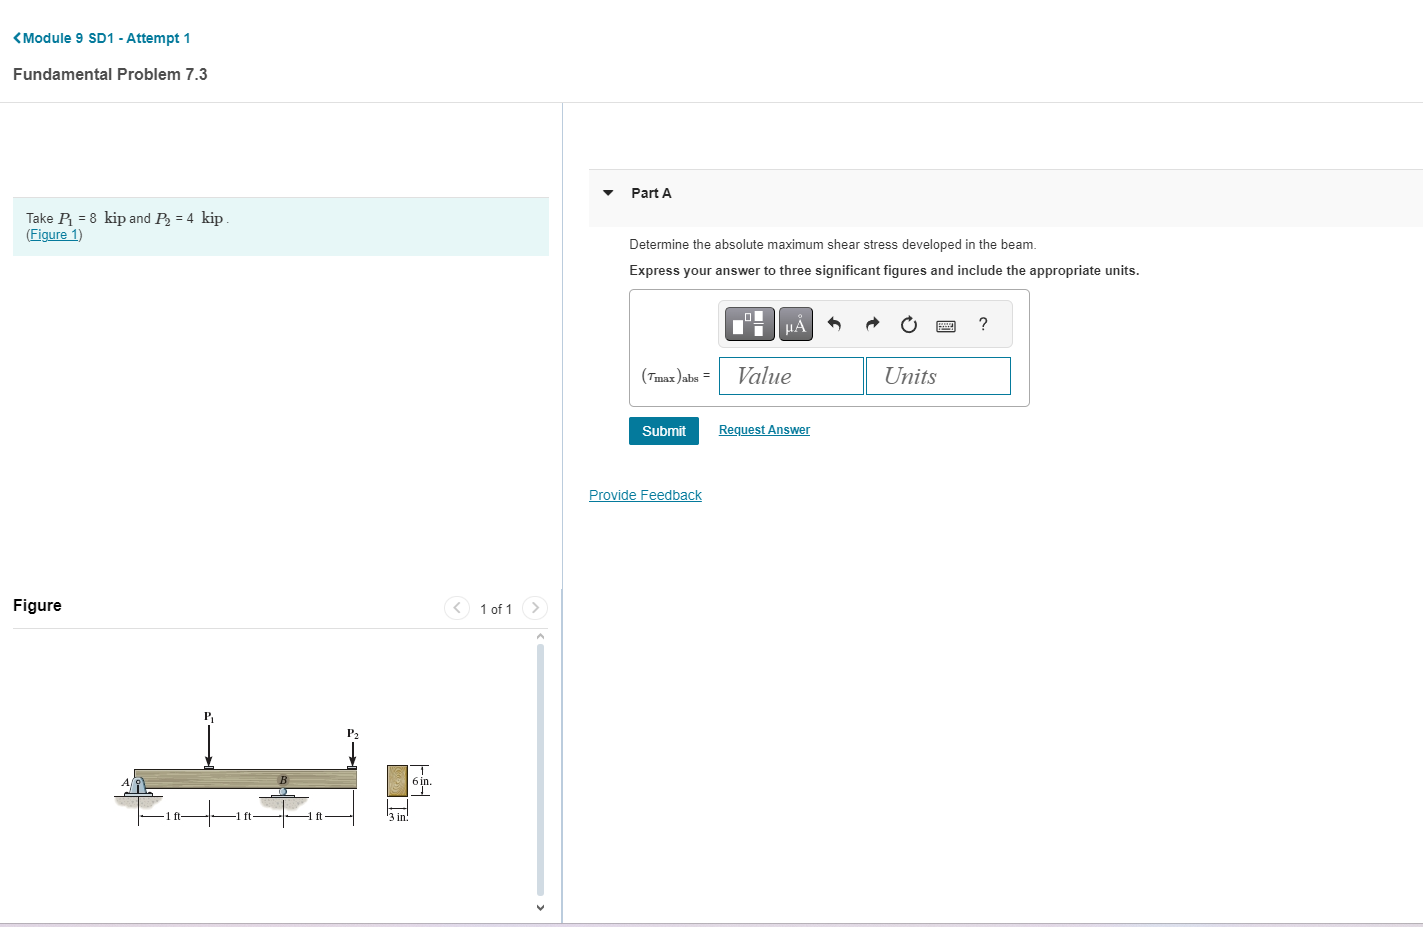Viewport: 1423px width, 927px height.
Task: Switch to Part A section header
Action: tap(651, 193)
